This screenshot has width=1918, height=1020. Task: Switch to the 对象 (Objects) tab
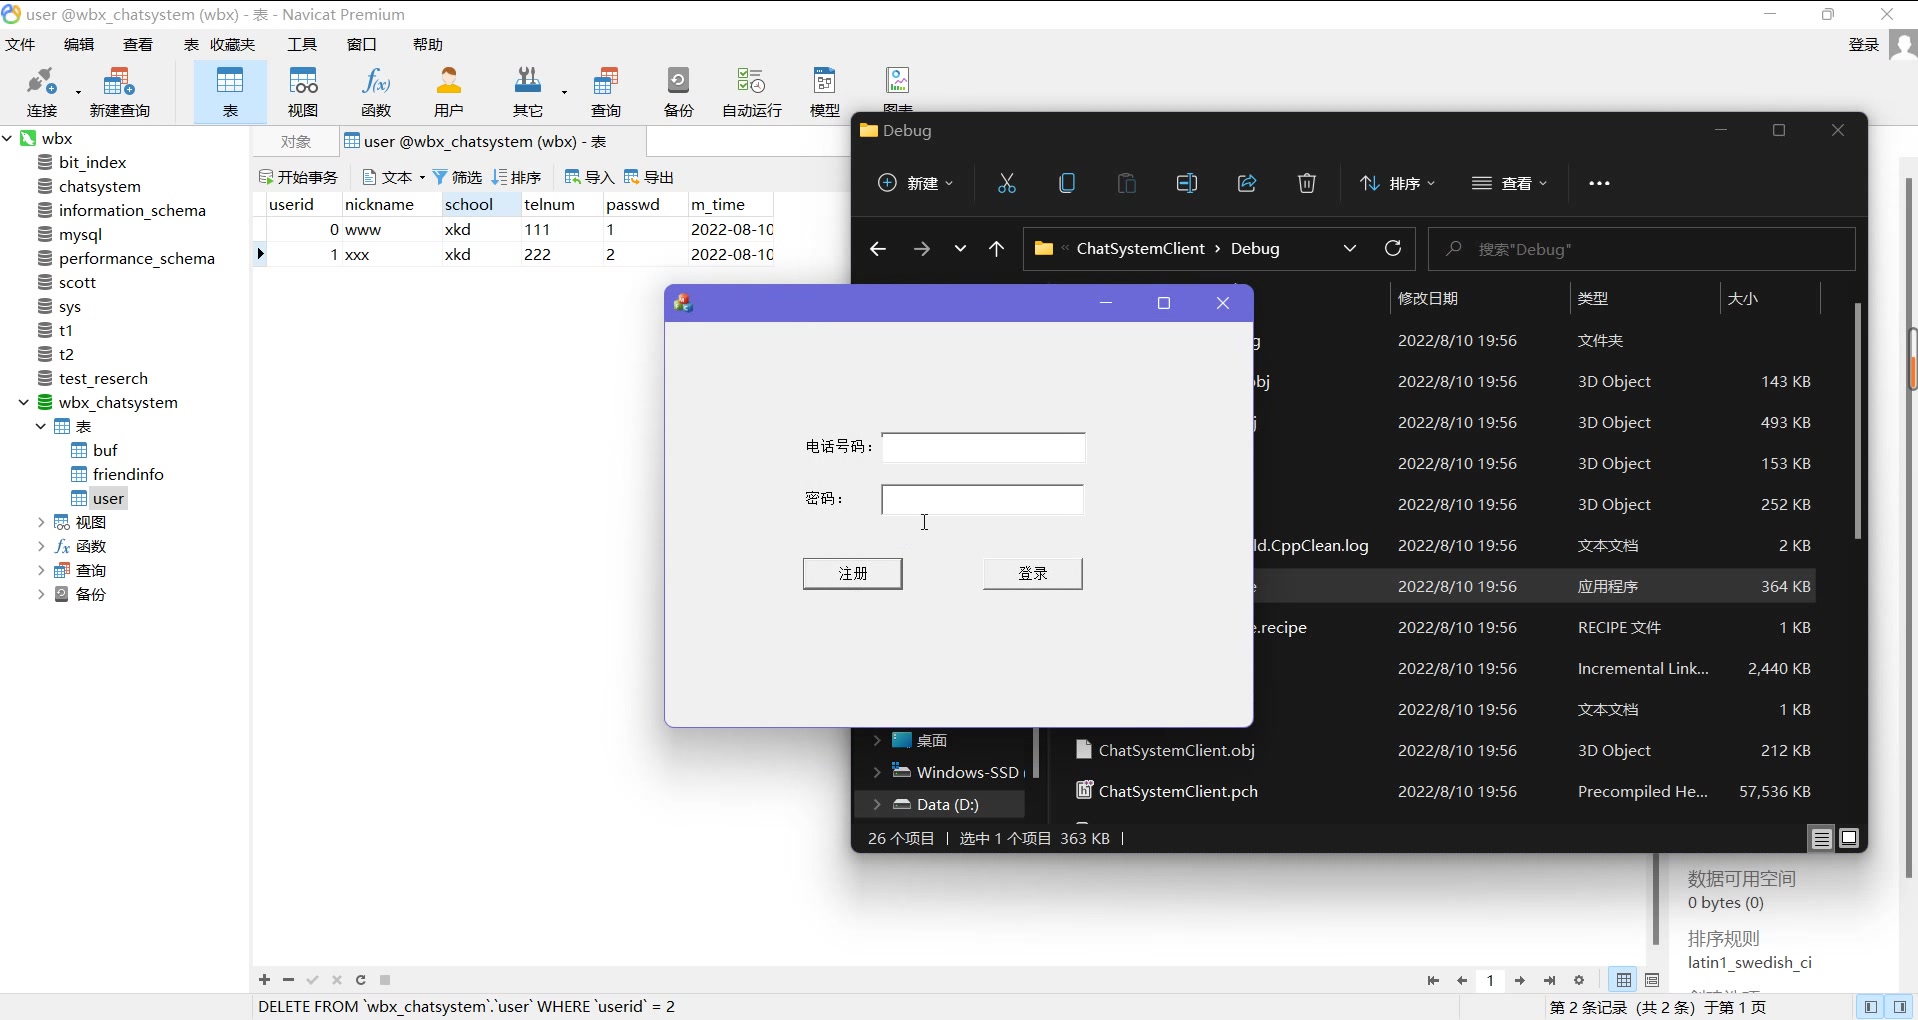tap(296, 142)
